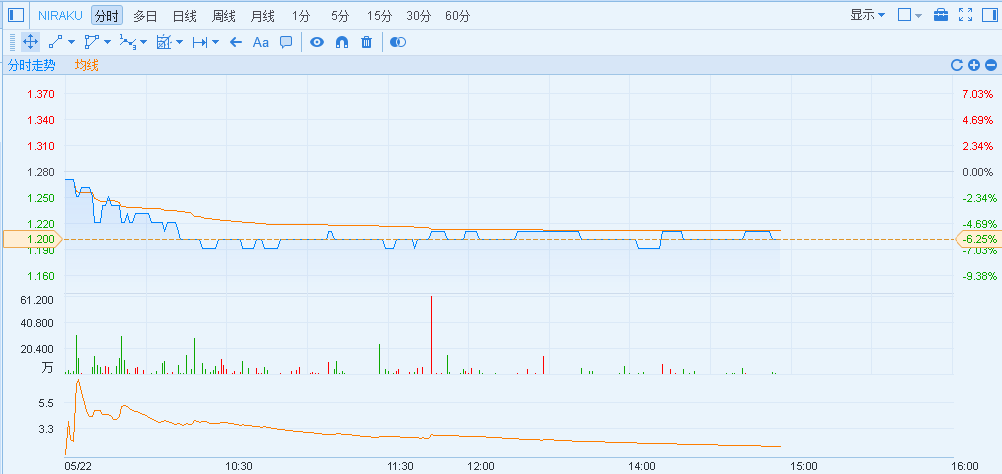Enter fullscreen with the expand icon
Screen dimensions: 1002x474
tap(966, 15)
